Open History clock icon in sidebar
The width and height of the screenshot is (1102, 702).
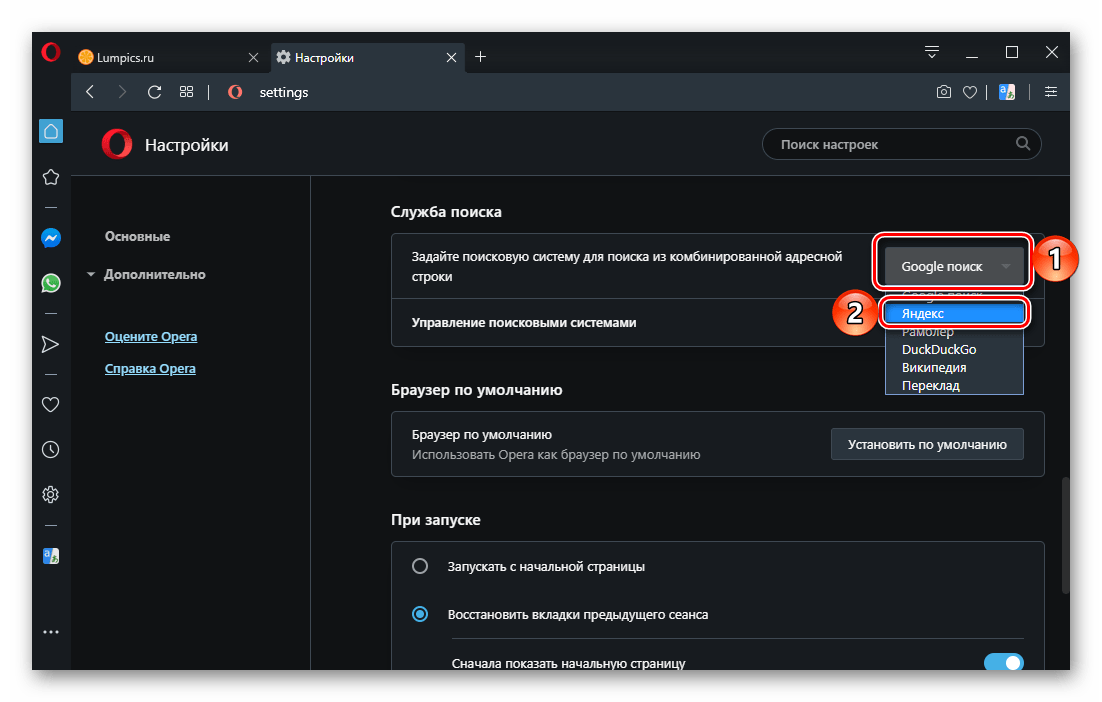click(51, 450)
